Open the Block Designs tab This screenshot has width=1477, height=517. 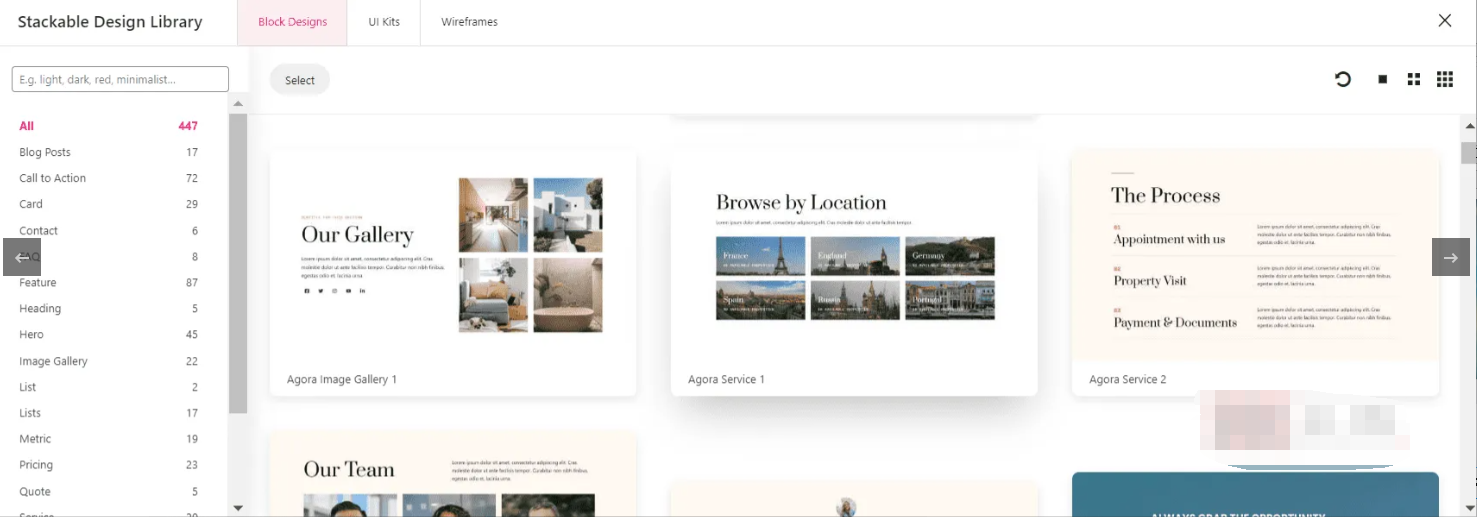tap(292, 22)
